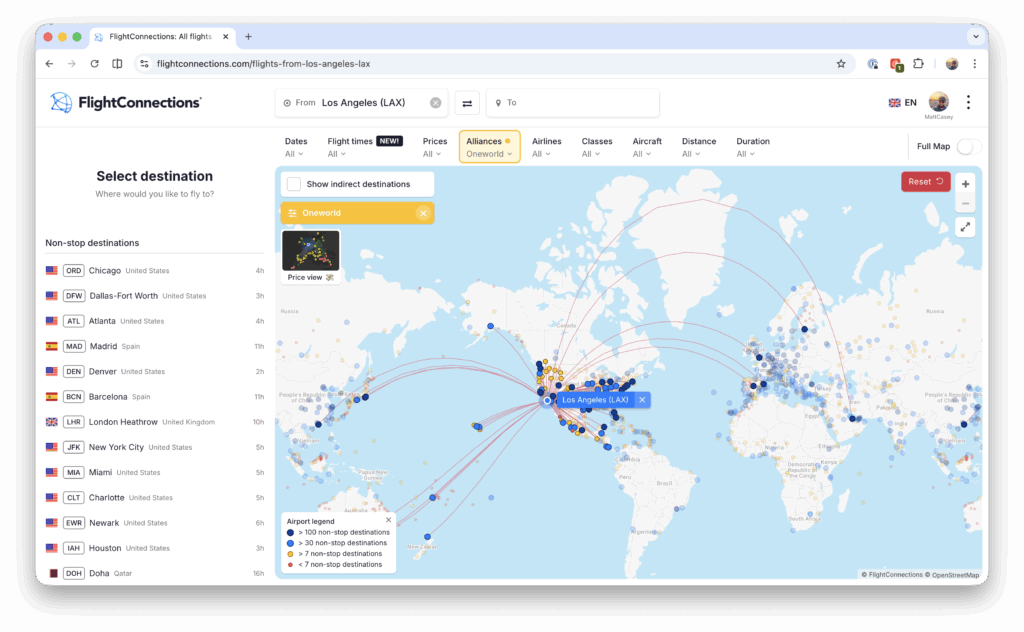Viewport: 1024px width, 632px height.
Task: Swap From and To airports with arrows icon
Action: tap(466, 102)
